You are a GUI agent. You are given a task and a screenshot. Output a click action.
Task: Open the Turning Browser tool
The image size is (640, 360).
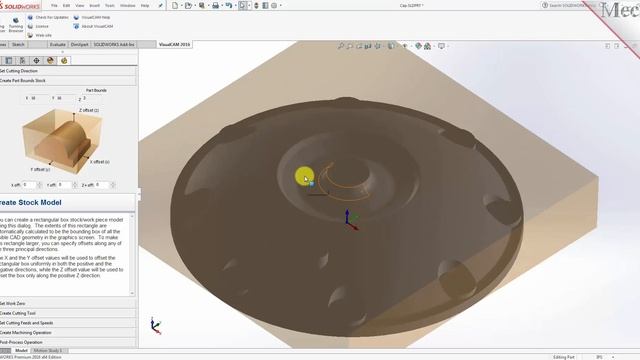(16, 24)
